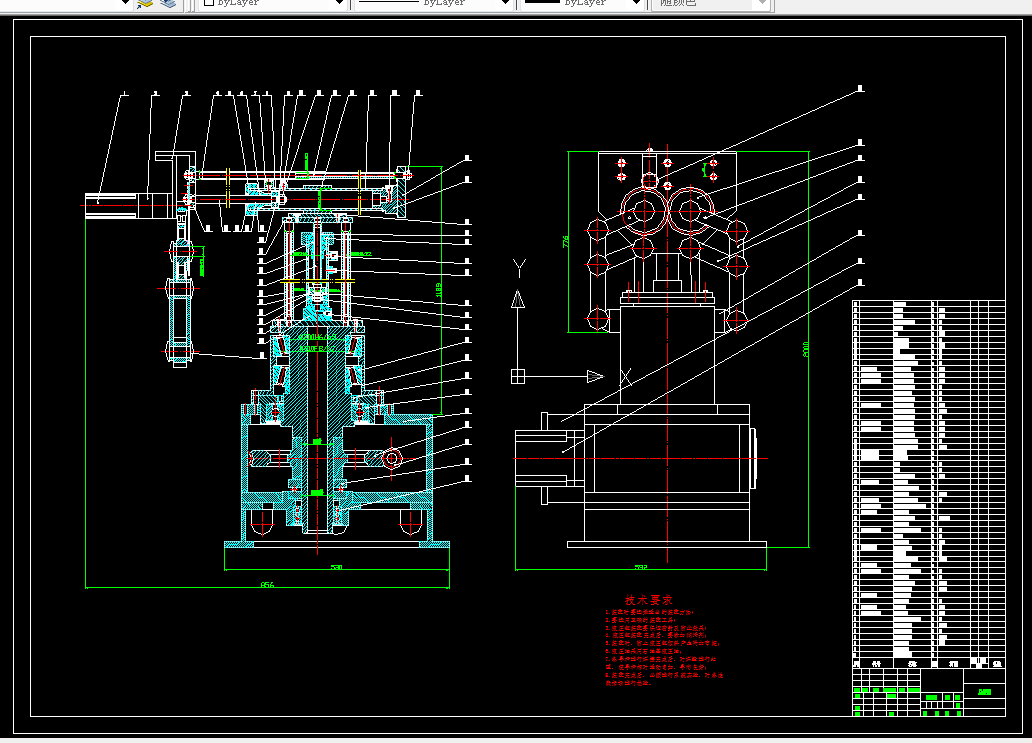Select the 856 overall width dimension
The height and width of the screenshot is (743, 1032).
[x=267, y=584]
